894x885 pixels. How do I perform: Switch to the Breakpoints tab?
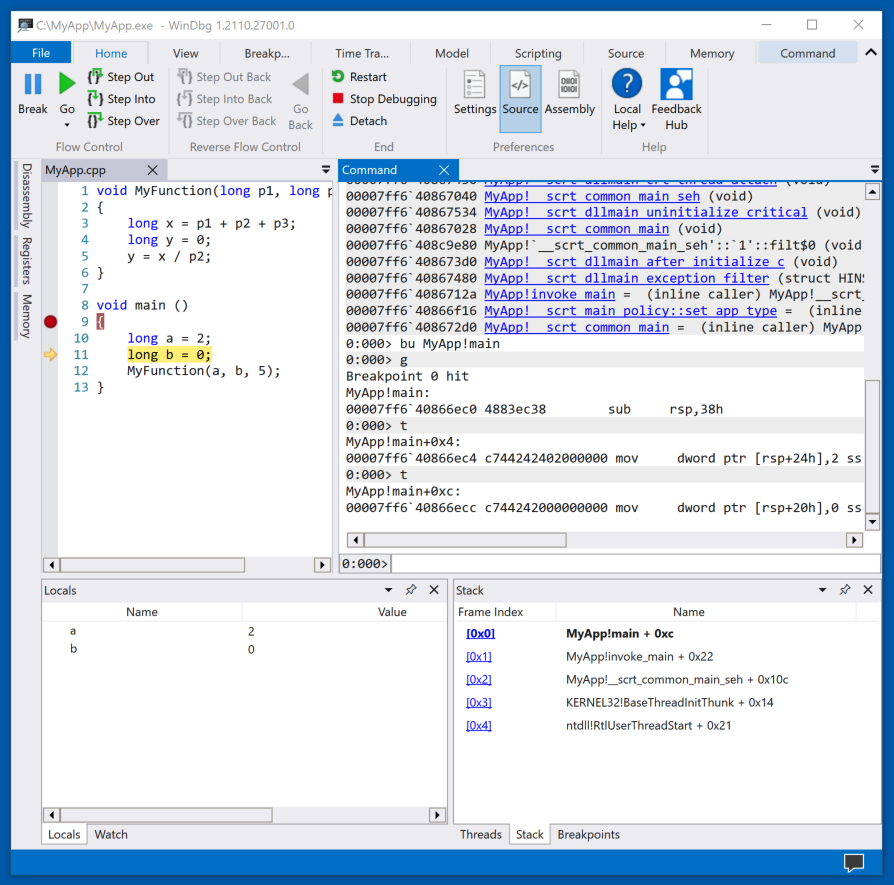pyautogui.click(x=588, y=834)
